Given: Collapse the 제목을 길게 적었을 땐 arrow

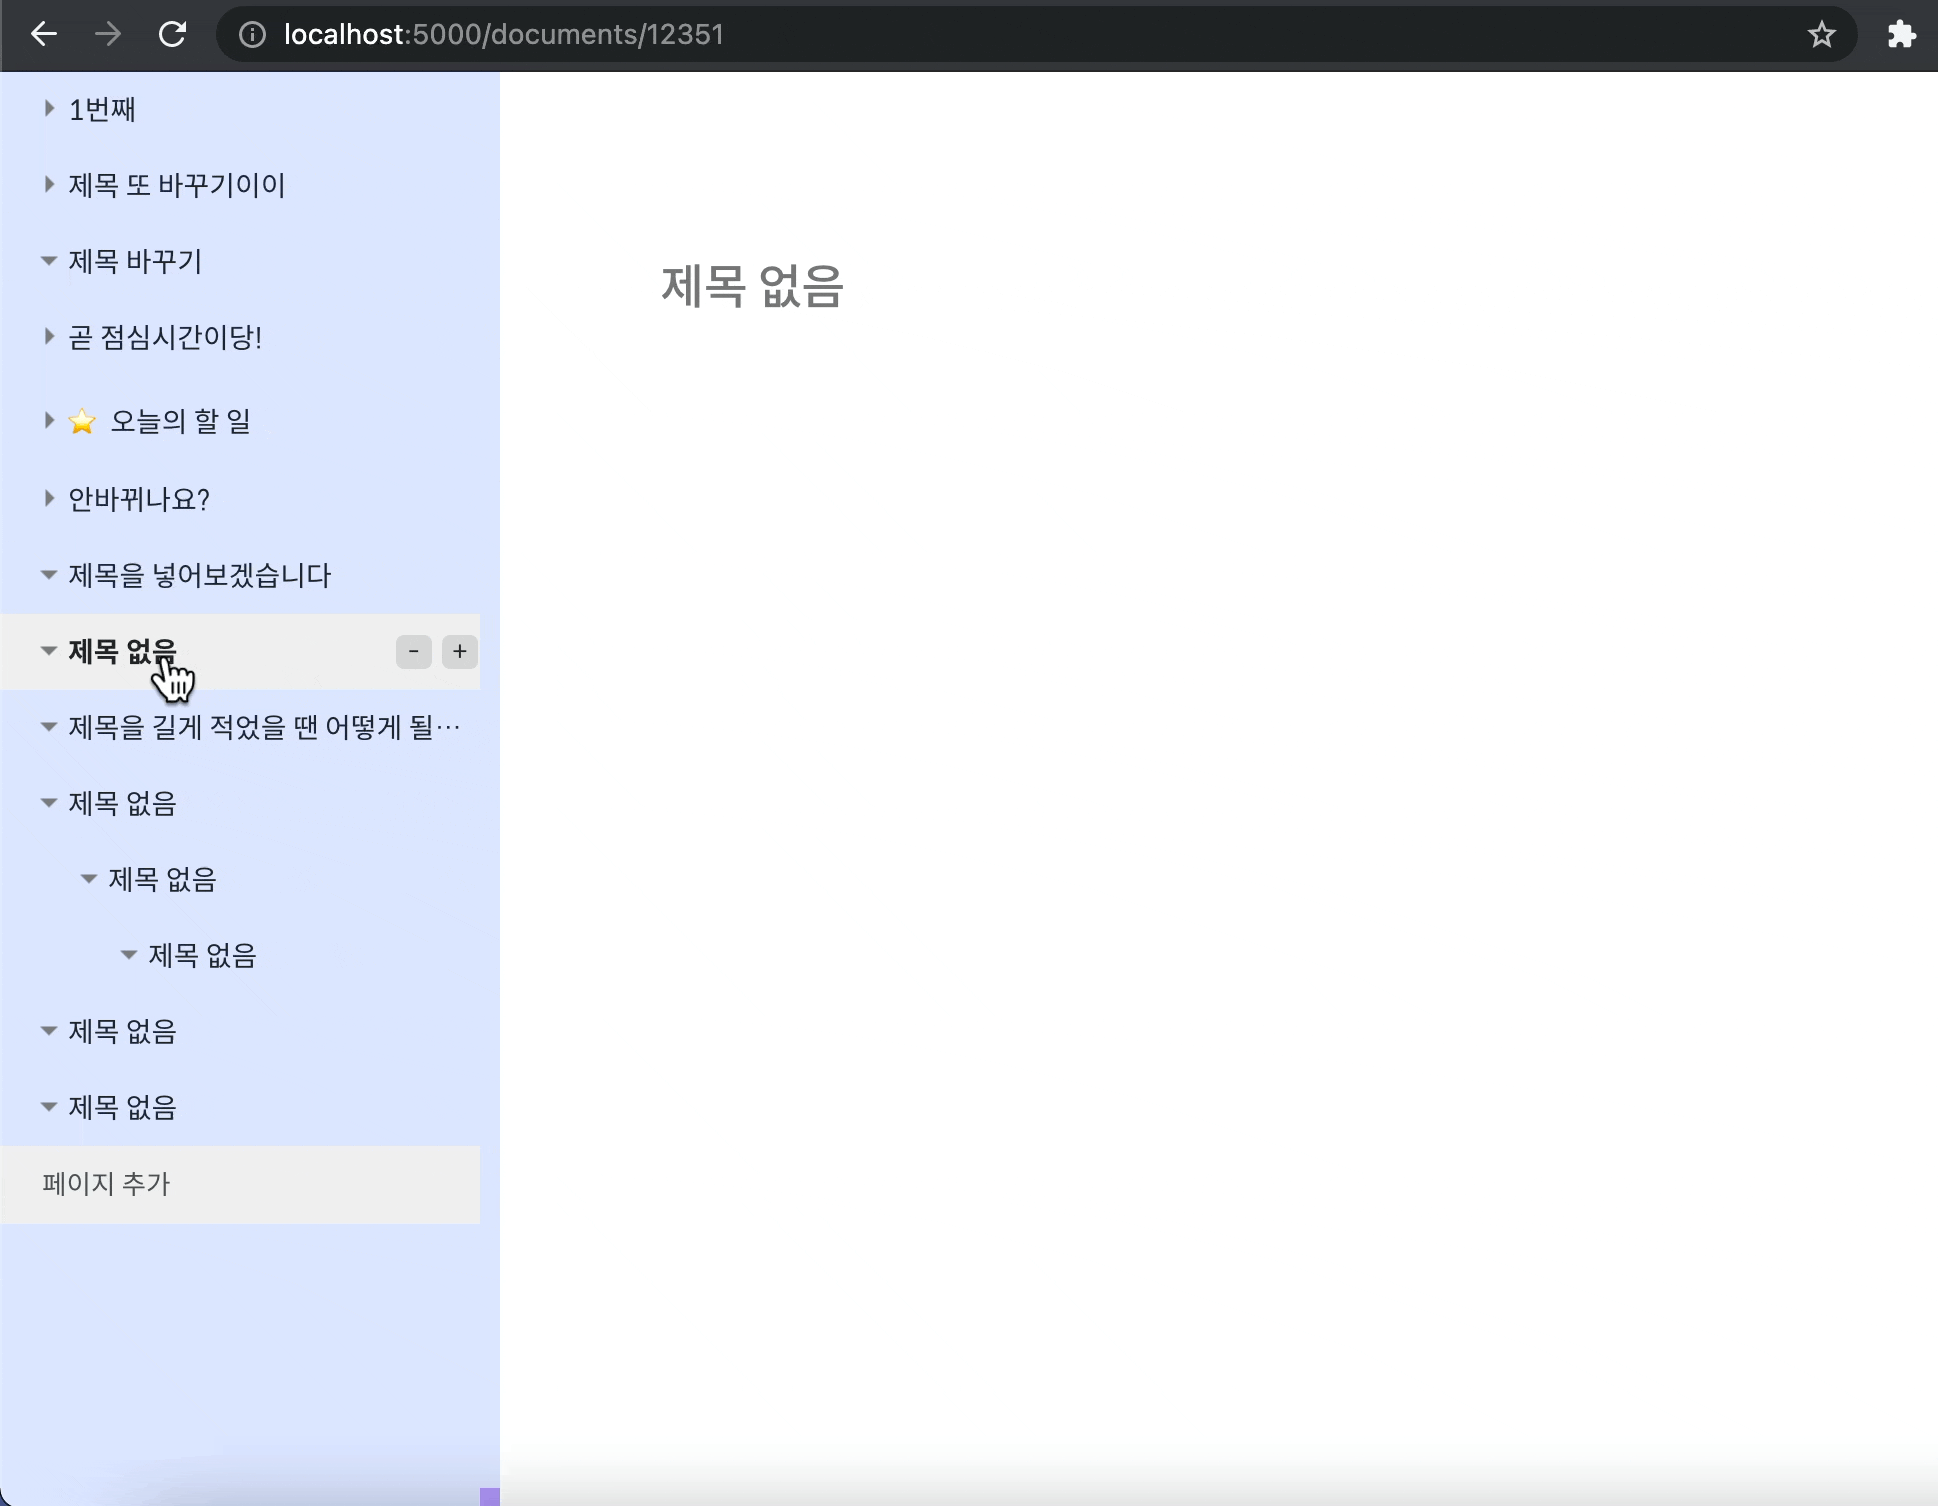Looking at the screenshot, I should [48, 726].
